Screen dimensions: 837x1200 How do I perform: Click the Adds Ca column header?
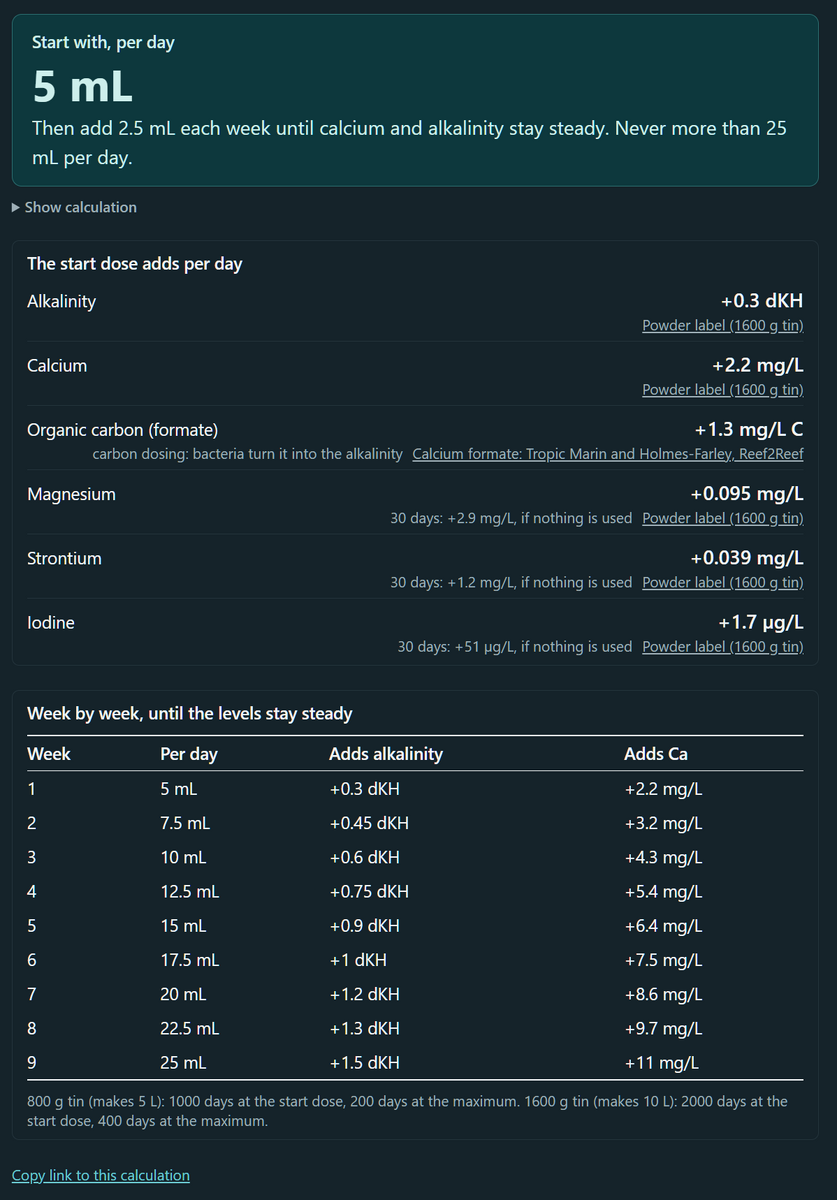click(656, 754)
